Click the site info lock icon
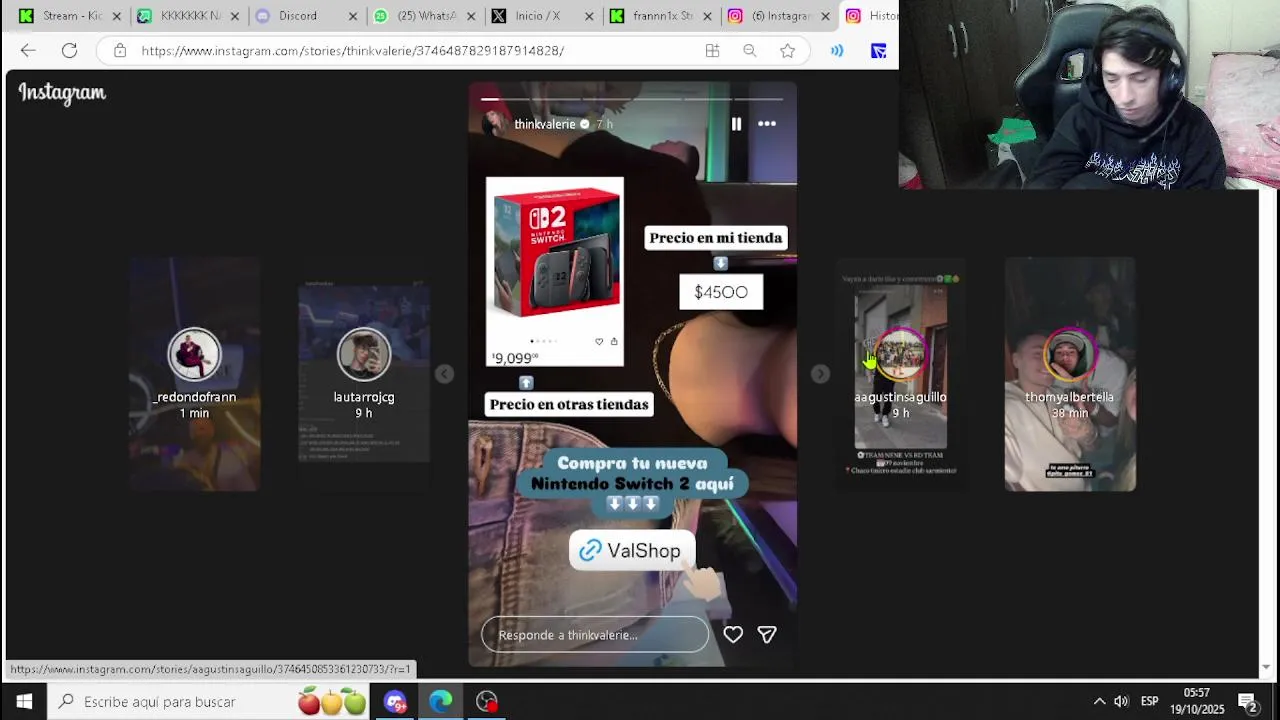The width and height of the screenshot is (1280, 720). 120,50
